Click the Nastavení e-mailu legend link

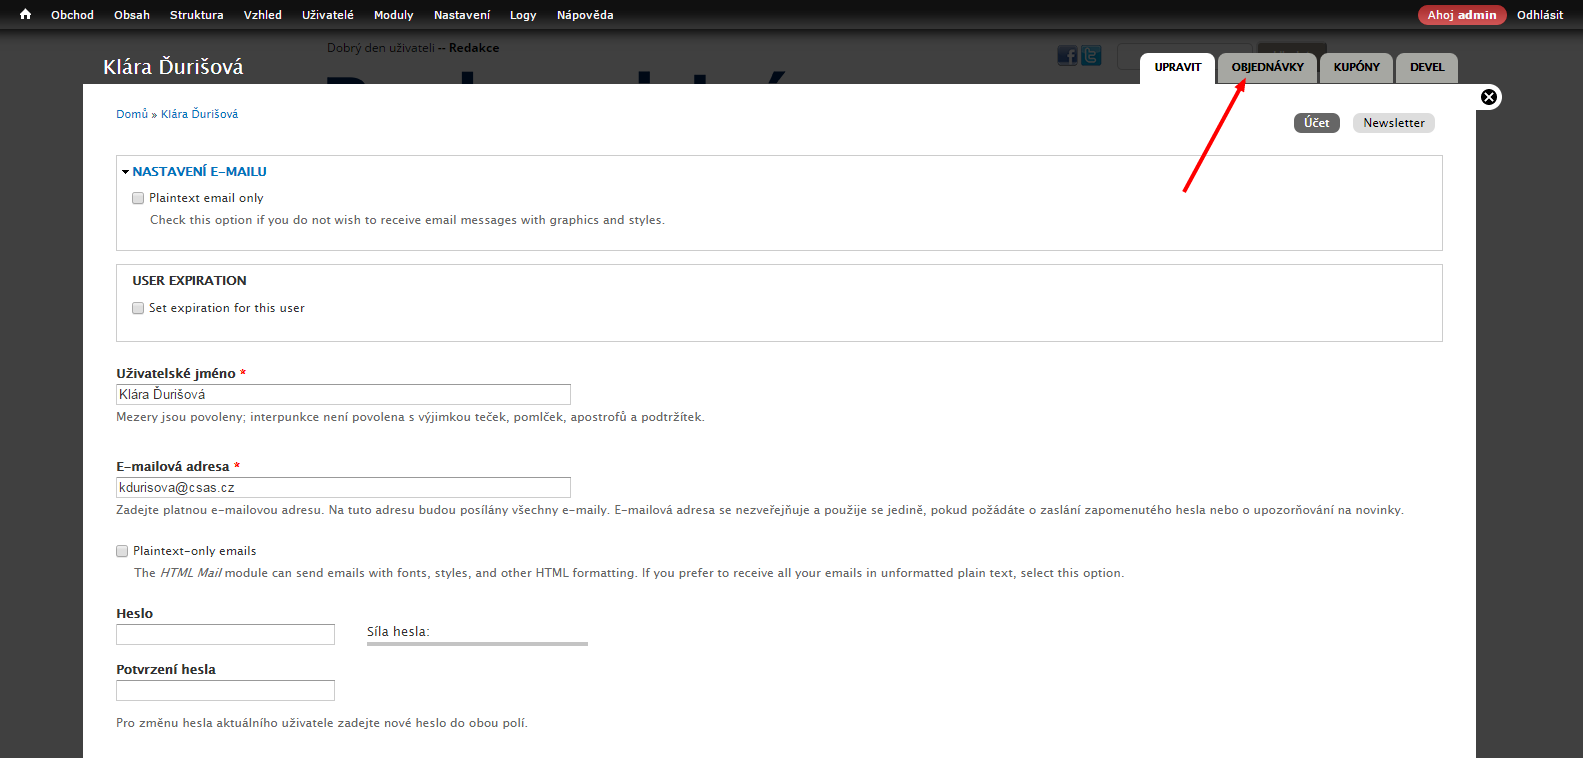pos(199,172)
